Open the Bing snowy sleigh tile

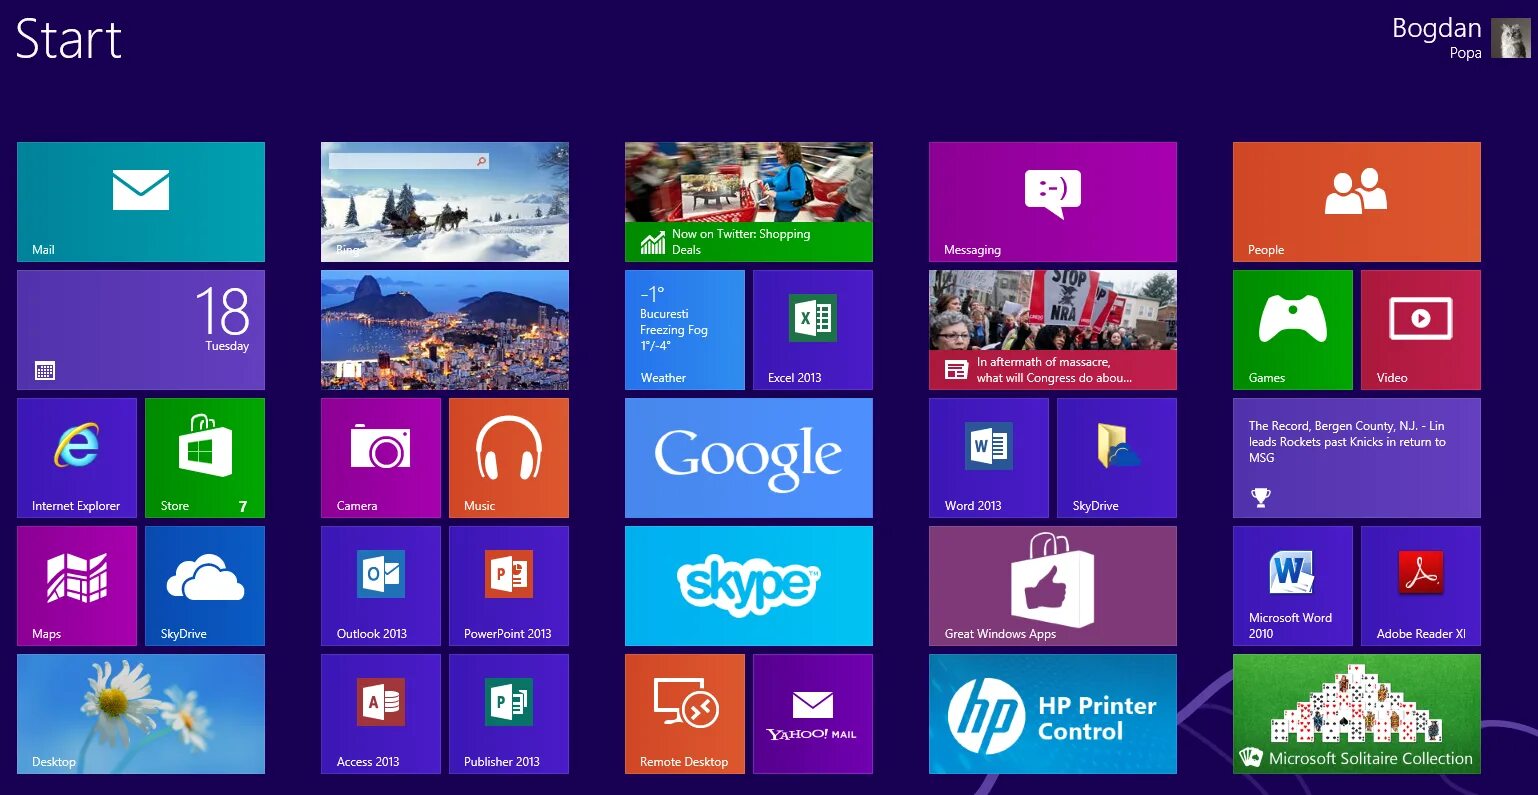445,202
